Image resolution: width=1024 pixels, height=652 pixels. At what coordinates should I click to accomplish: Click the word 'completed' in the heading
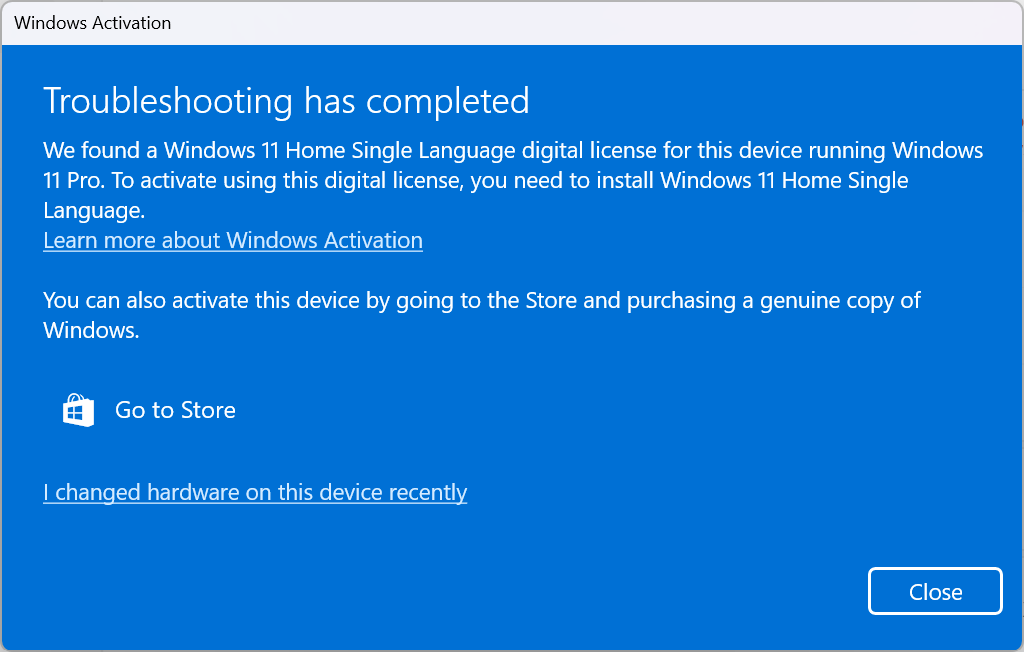click(x=447, y=101)
